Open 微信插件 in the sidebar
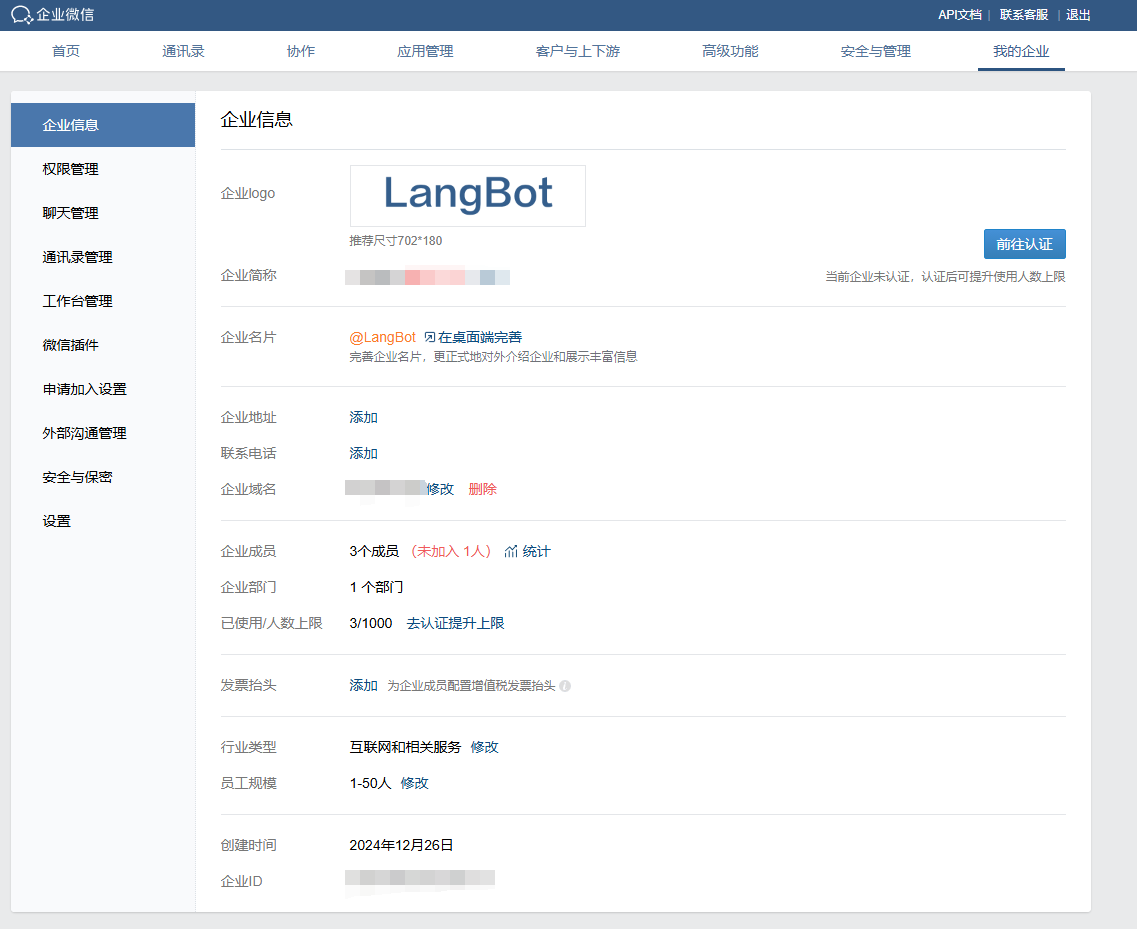This screenshot has height=929, width=1137. click(x=69, y=345)
